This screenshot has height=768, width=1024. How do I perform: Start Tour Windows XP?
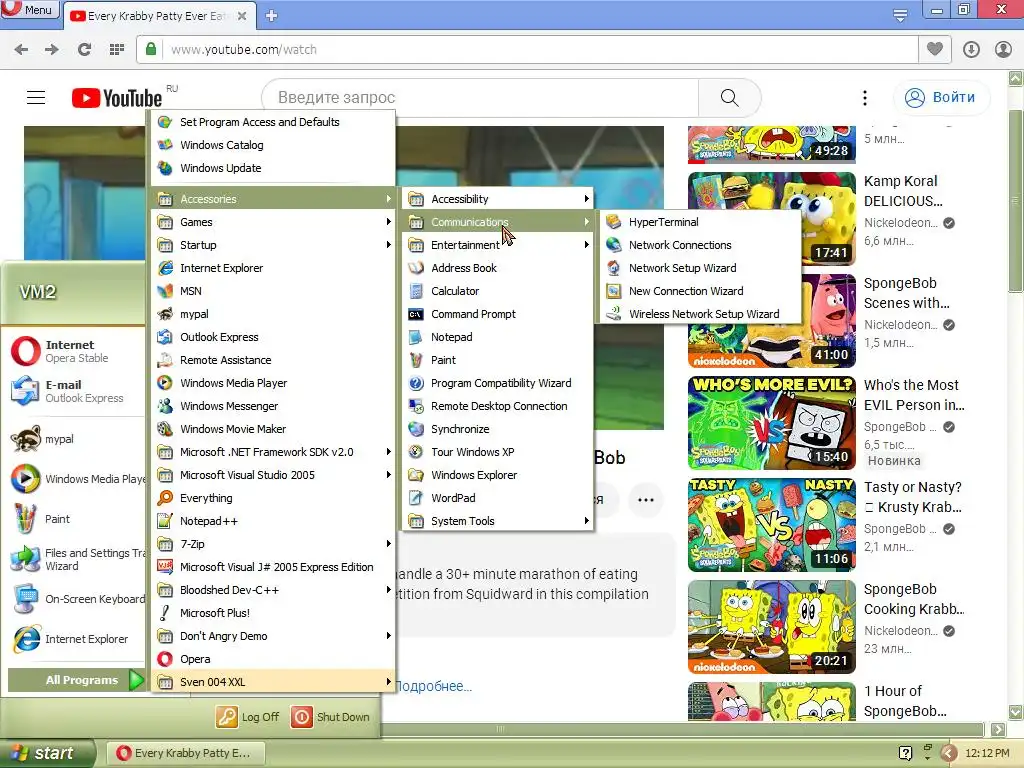(498, 452)
